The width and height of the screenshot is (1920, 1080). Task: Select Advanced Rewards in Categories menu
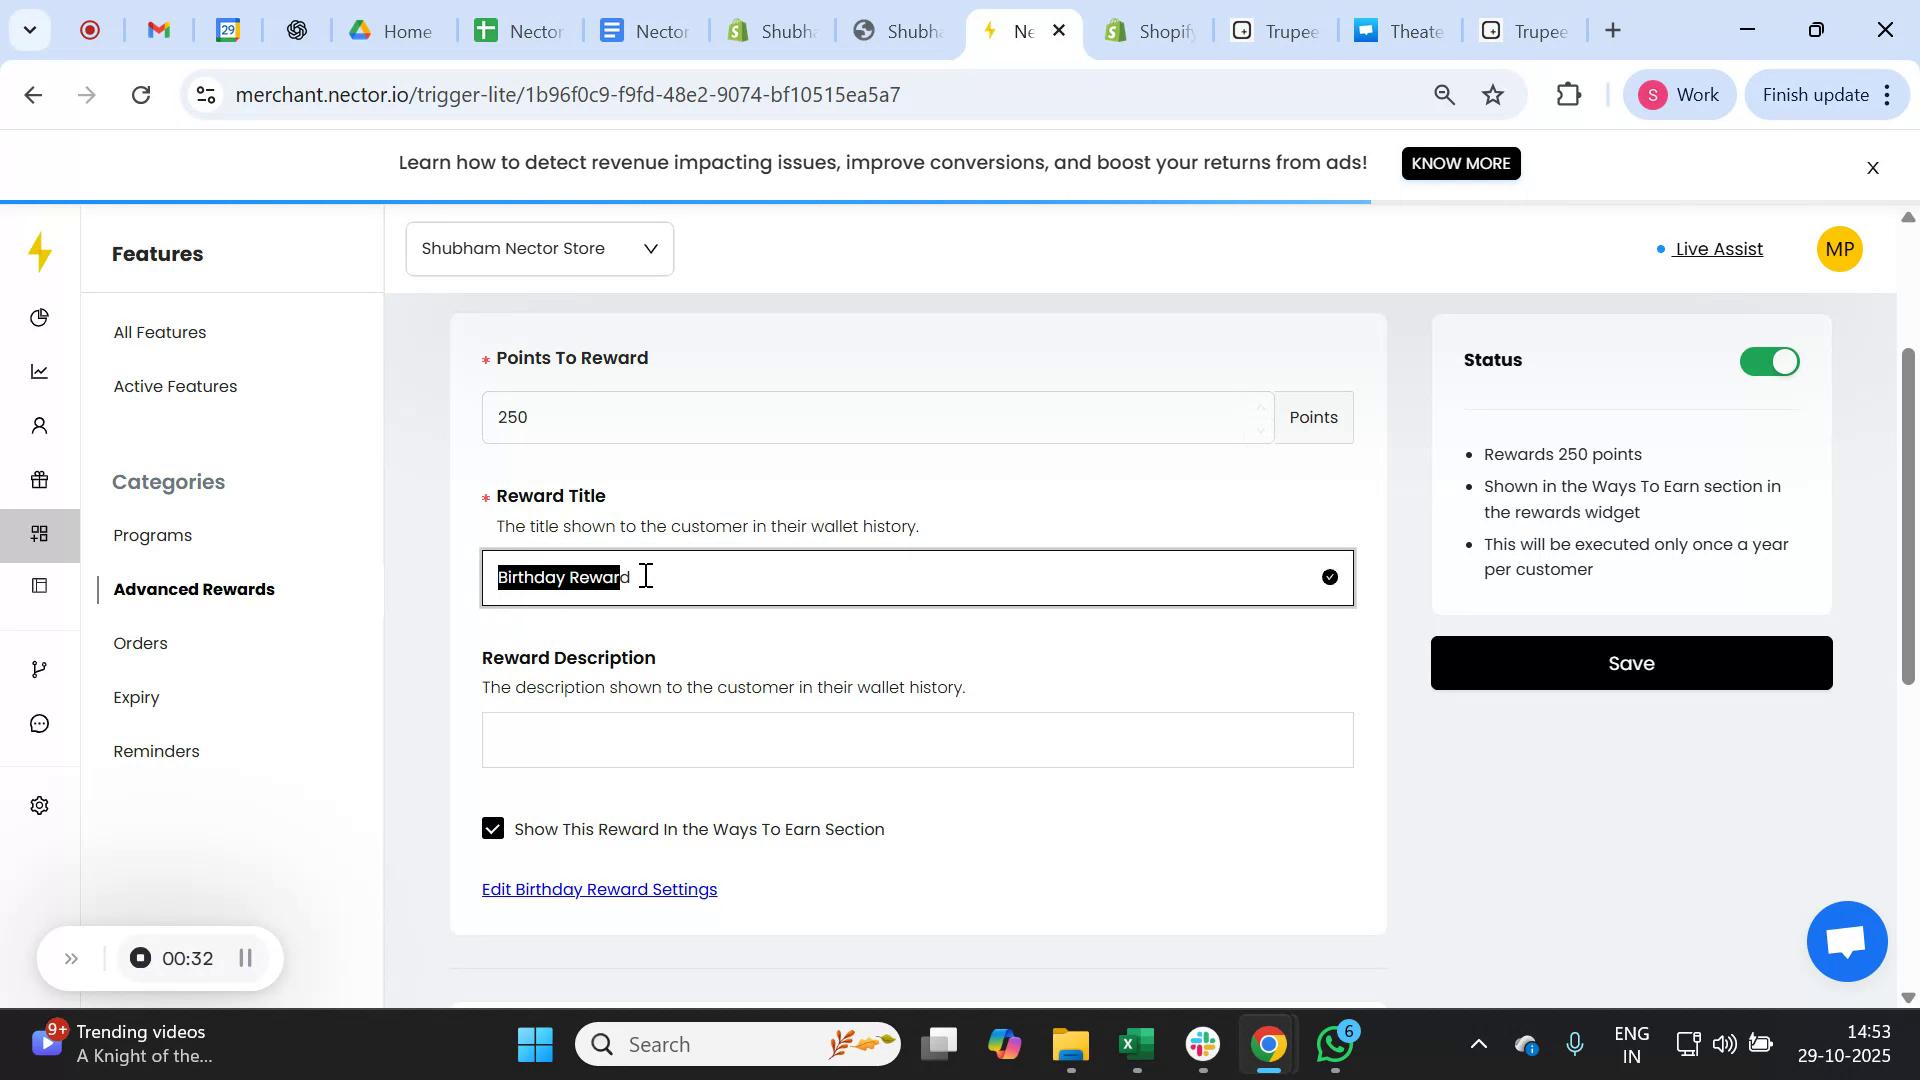(x=195, y=589)
